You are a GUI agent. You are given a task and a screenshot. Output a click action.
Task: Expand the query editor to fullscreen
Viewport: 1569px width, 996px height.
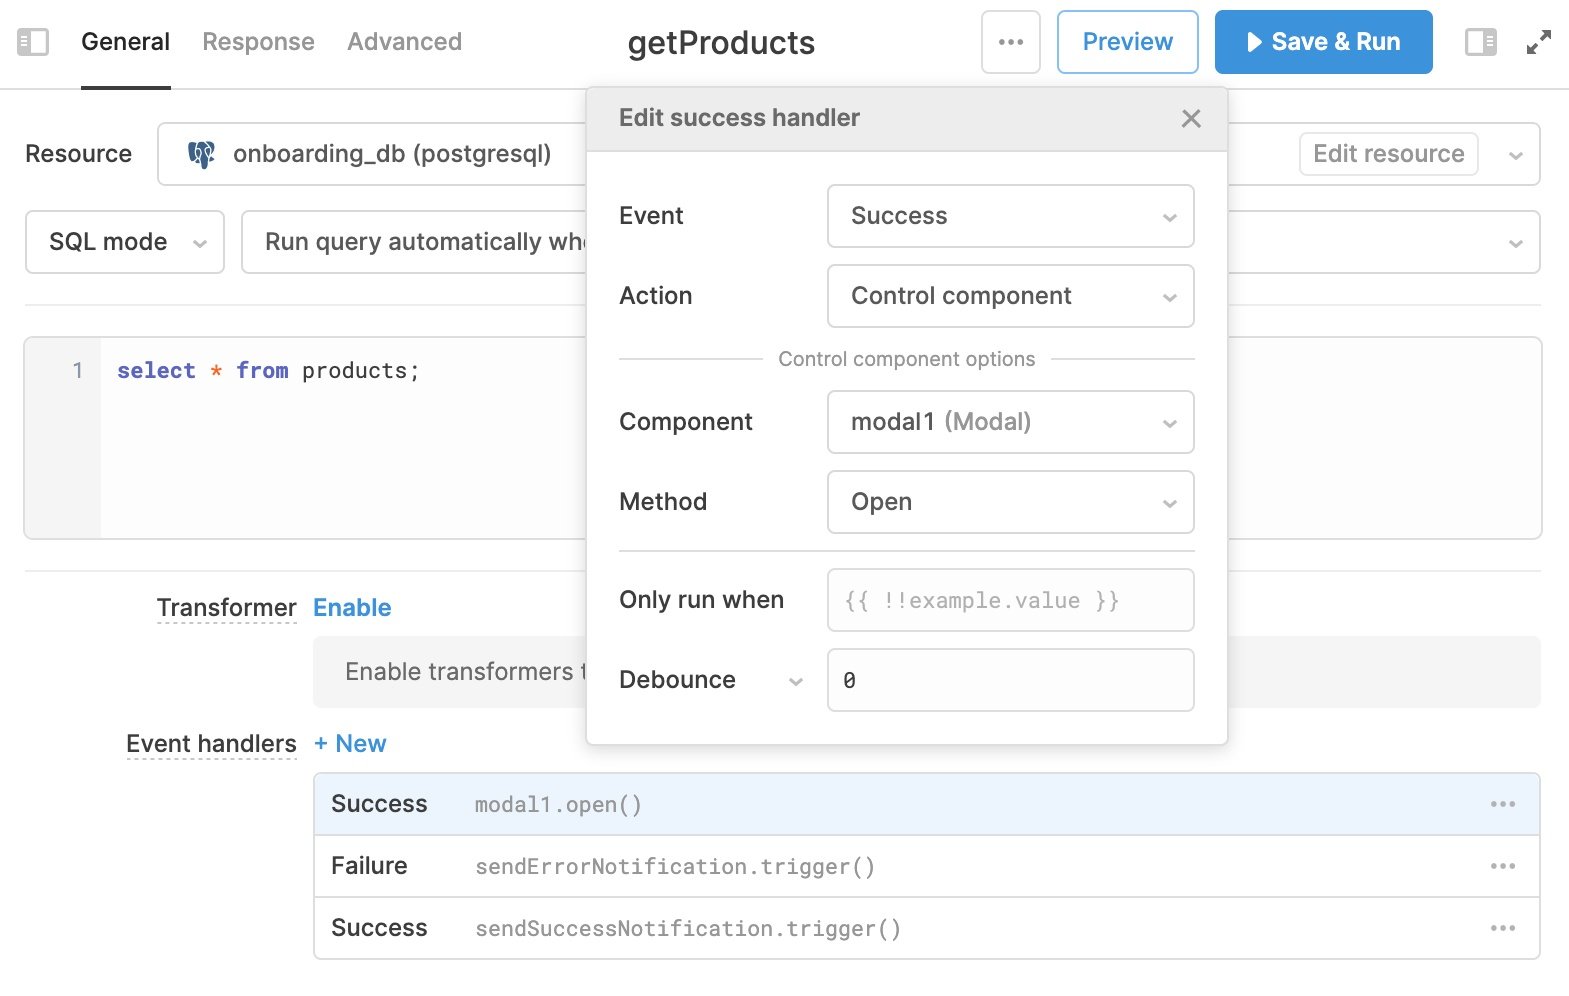1538,42
